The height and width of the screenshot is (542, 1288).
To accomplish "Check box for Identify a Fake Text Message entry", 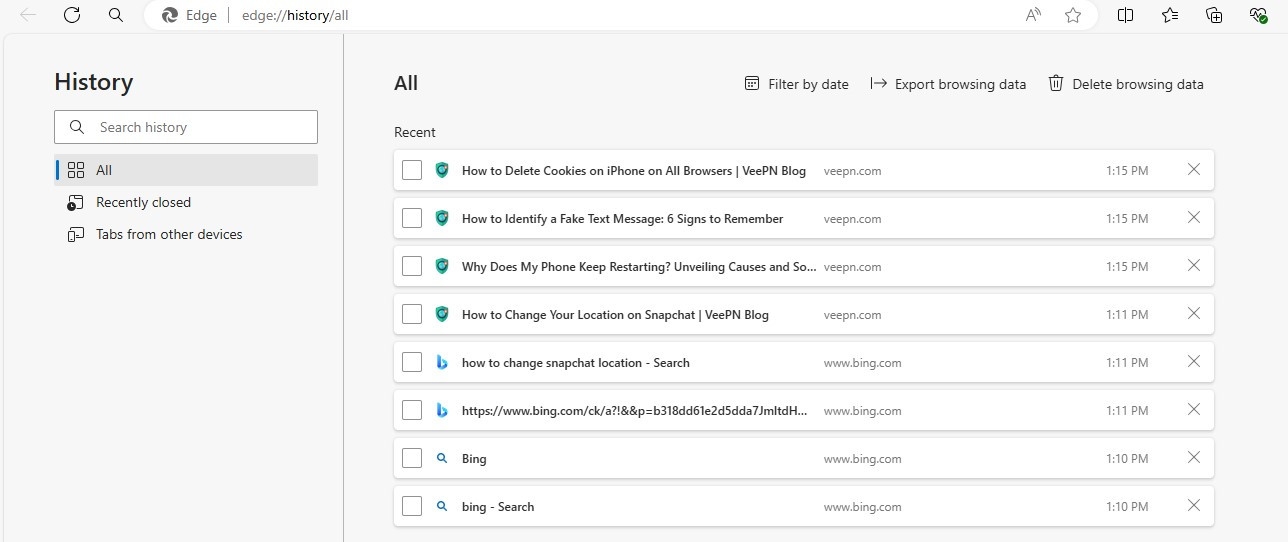I will (412, 218).
